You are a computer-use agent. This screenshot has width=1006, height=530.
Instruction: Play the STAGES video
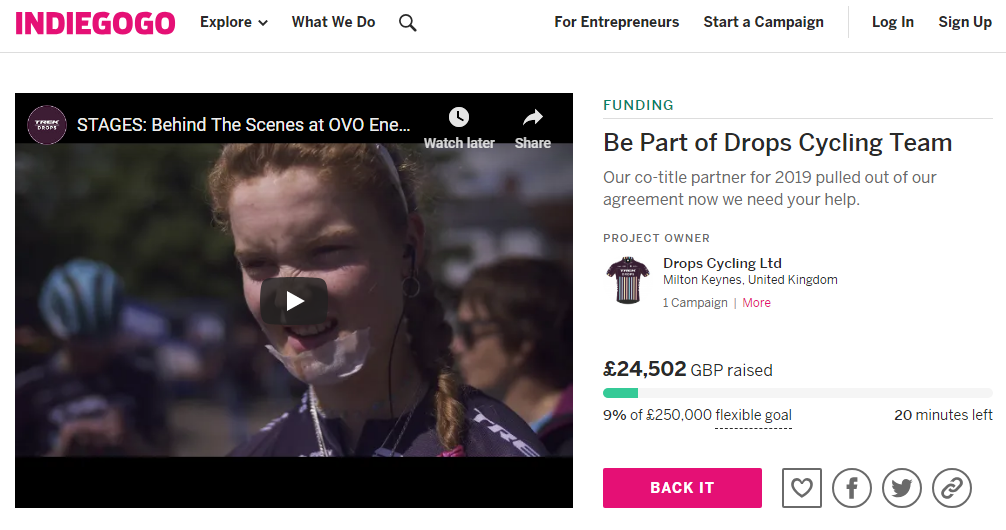(x=294, y=300)
